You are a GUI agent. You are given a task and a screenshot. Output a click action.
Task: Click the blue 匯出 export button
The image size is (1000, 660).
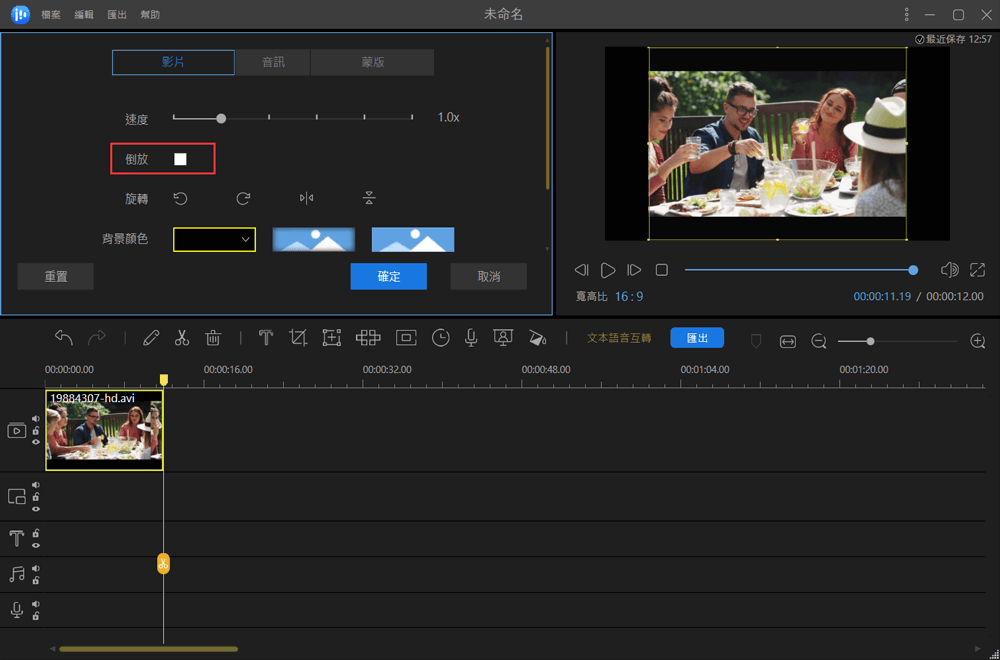pyautogui.click(x=697, y=339)
